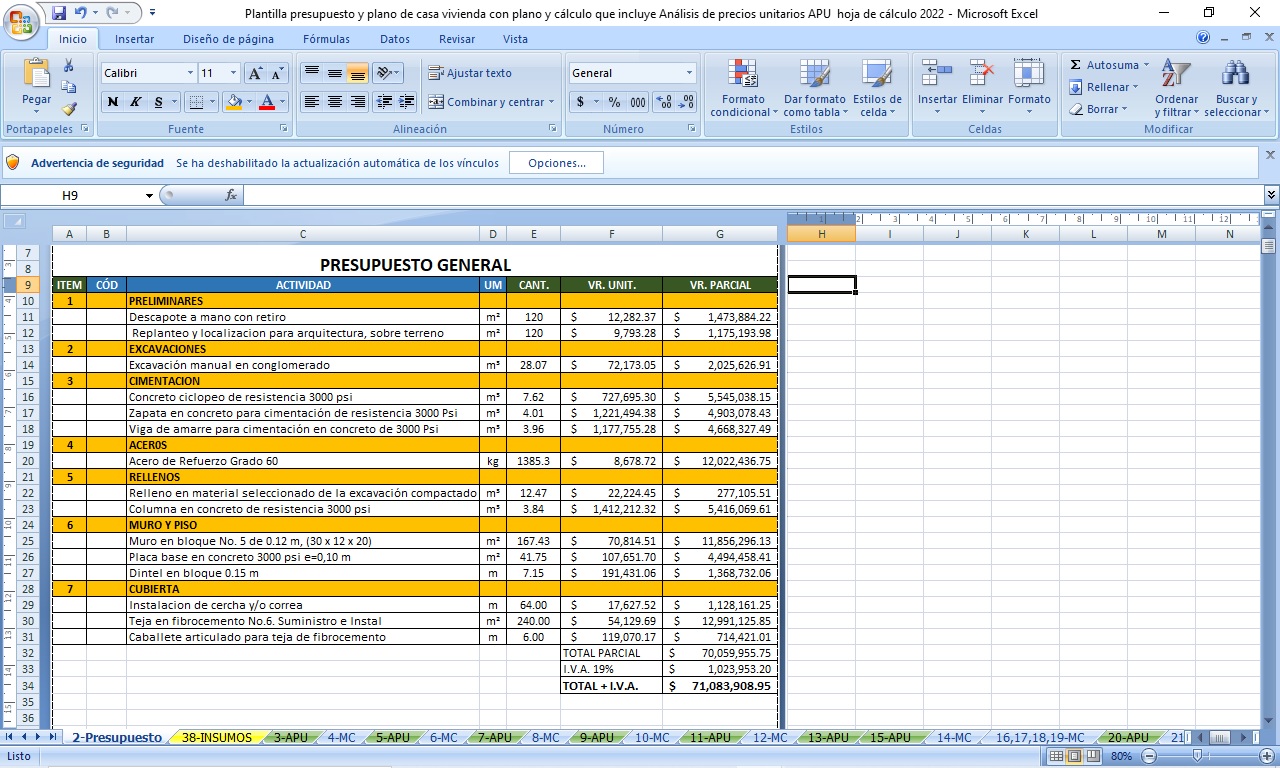Click the Autosuma sigma icon

pos(1075,65)
